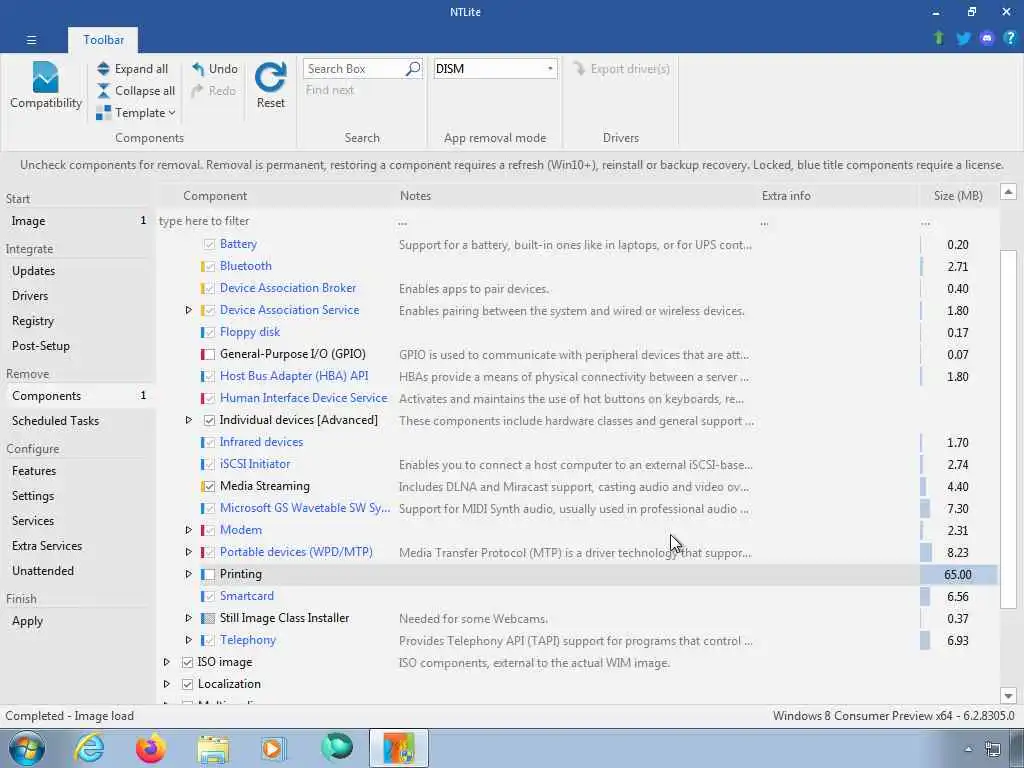Open the Twitter link icon

click(963, 39)
